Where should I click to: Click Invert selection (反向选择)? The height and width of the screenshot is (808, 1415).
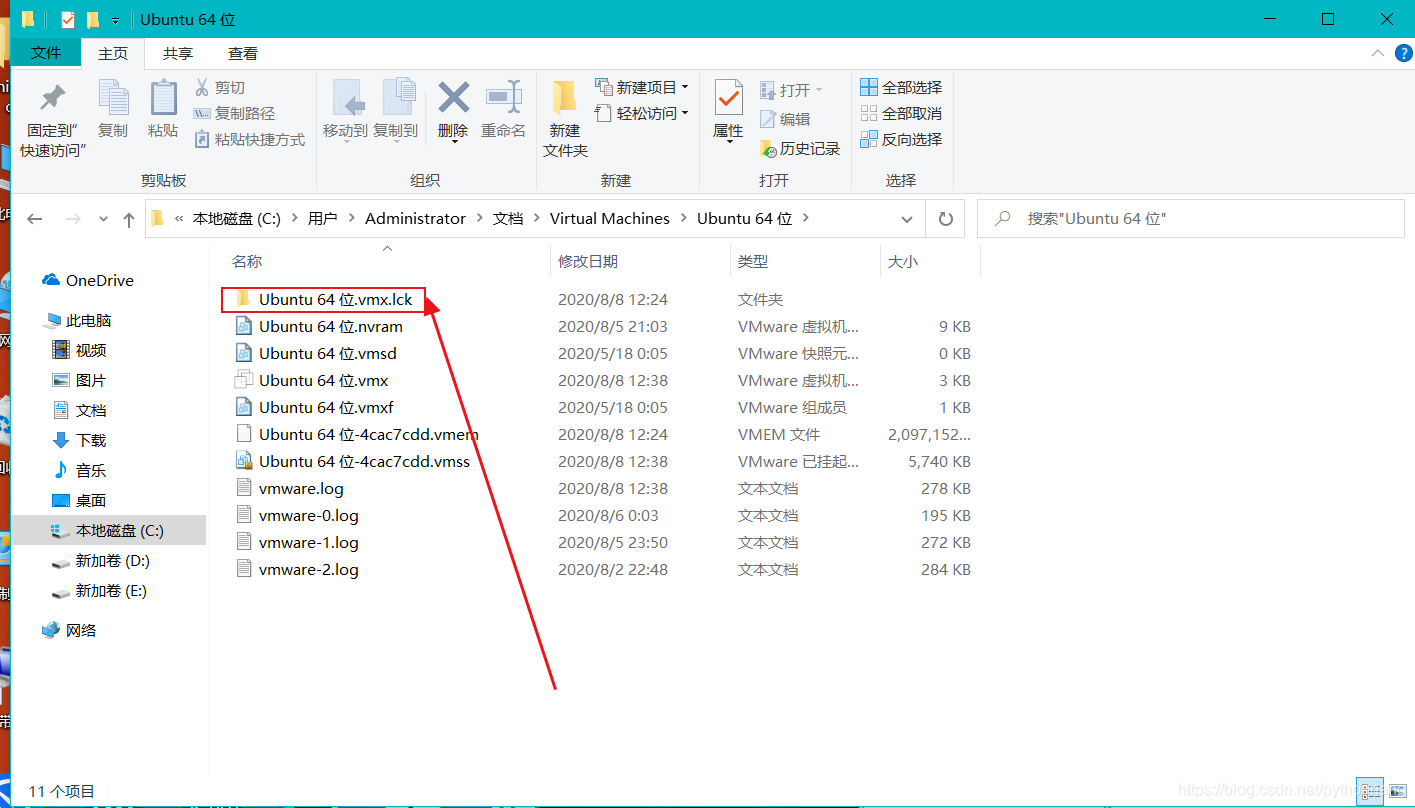click(901, 140)
